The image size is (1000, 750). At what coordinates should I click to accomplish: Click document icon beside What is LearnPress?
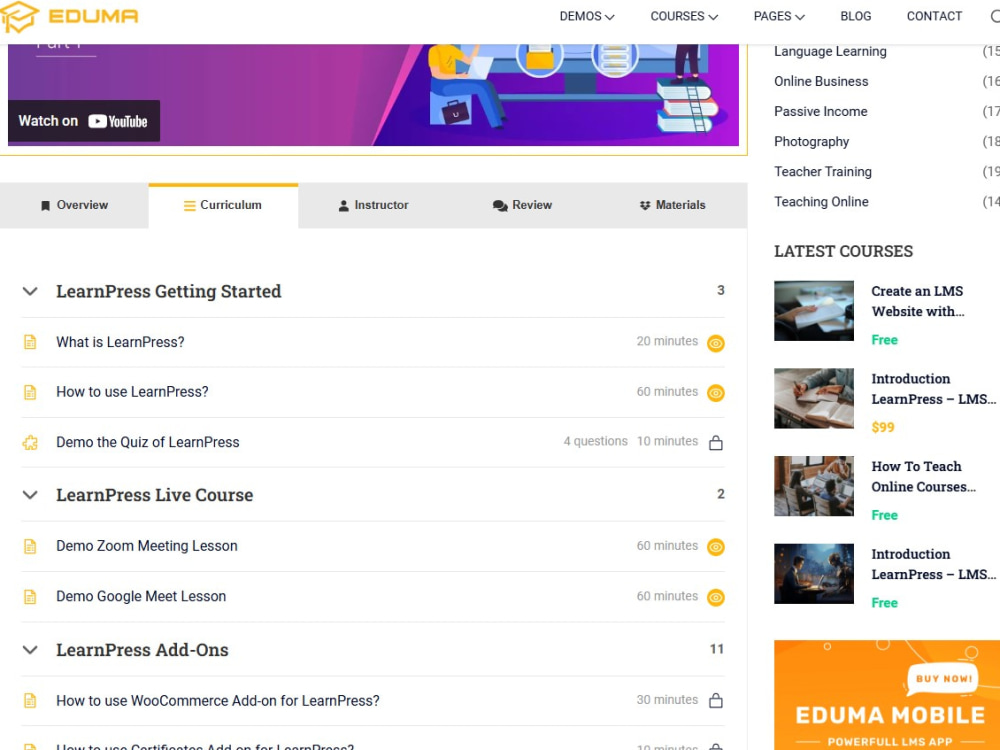click(x=30, y=342)
